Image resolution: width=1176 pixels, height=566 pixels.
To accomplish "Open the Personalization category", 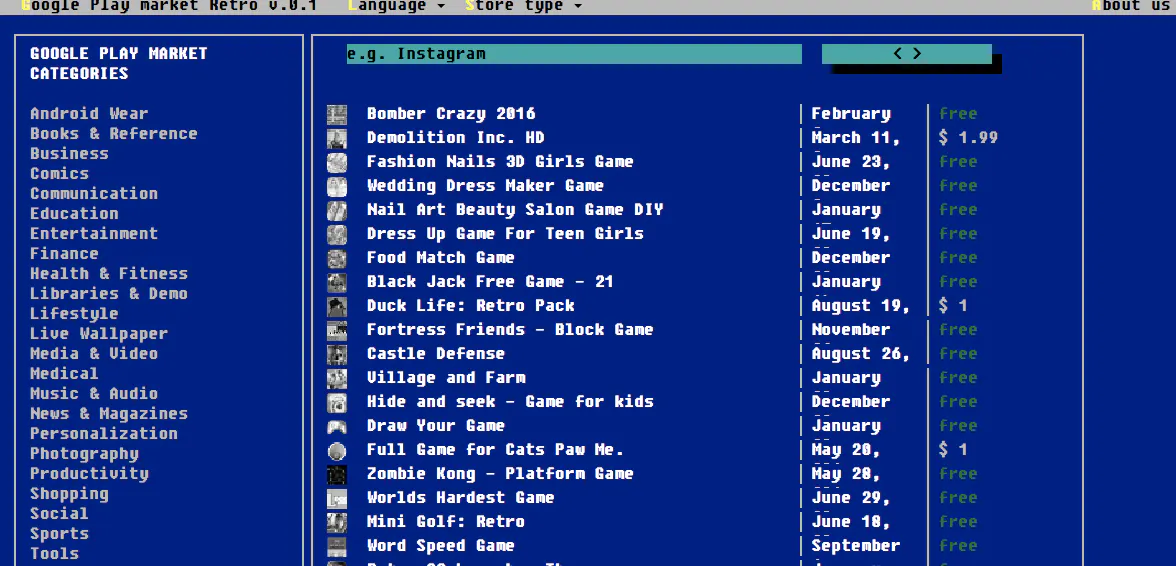I will tap(104, 433).
